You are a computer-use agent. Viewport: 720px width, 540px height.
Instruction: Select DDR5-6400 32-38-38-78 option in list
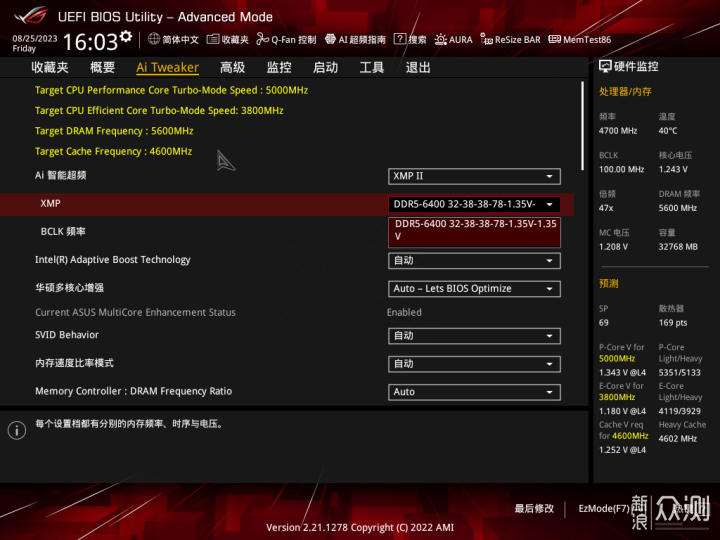474,230
